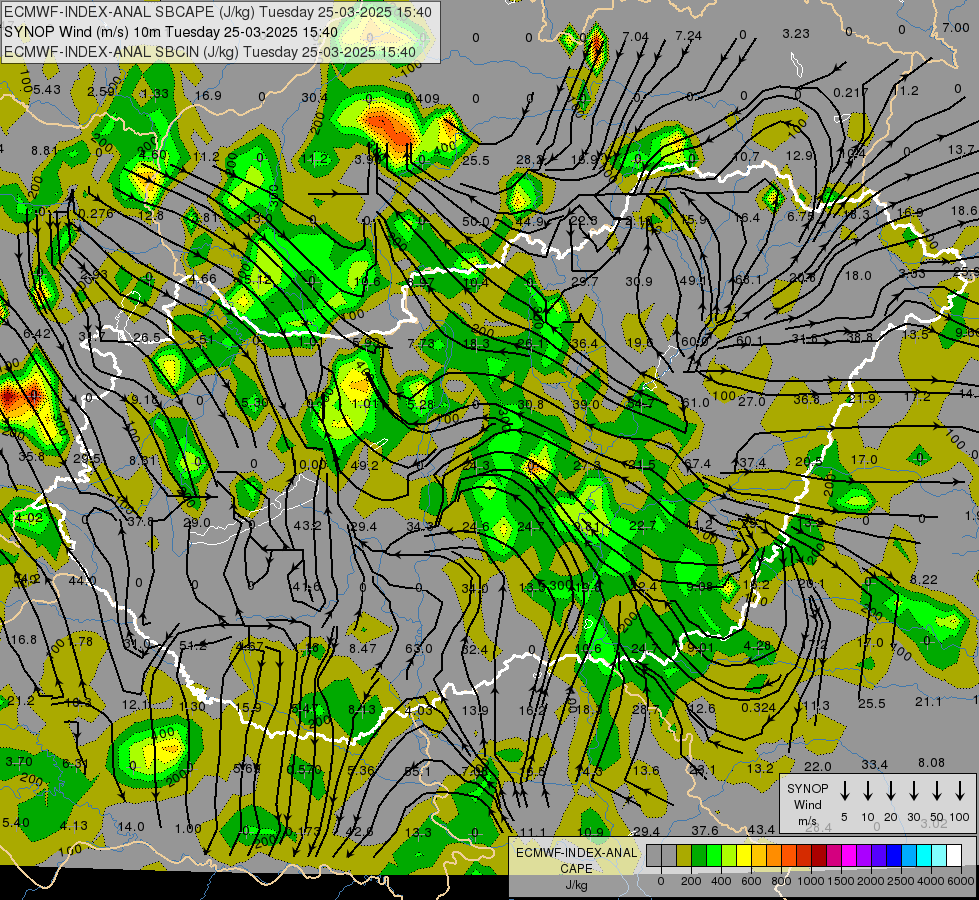Click the map value '51.2'
The width and height of the screenshot is (979, 900).
(192, 646)
